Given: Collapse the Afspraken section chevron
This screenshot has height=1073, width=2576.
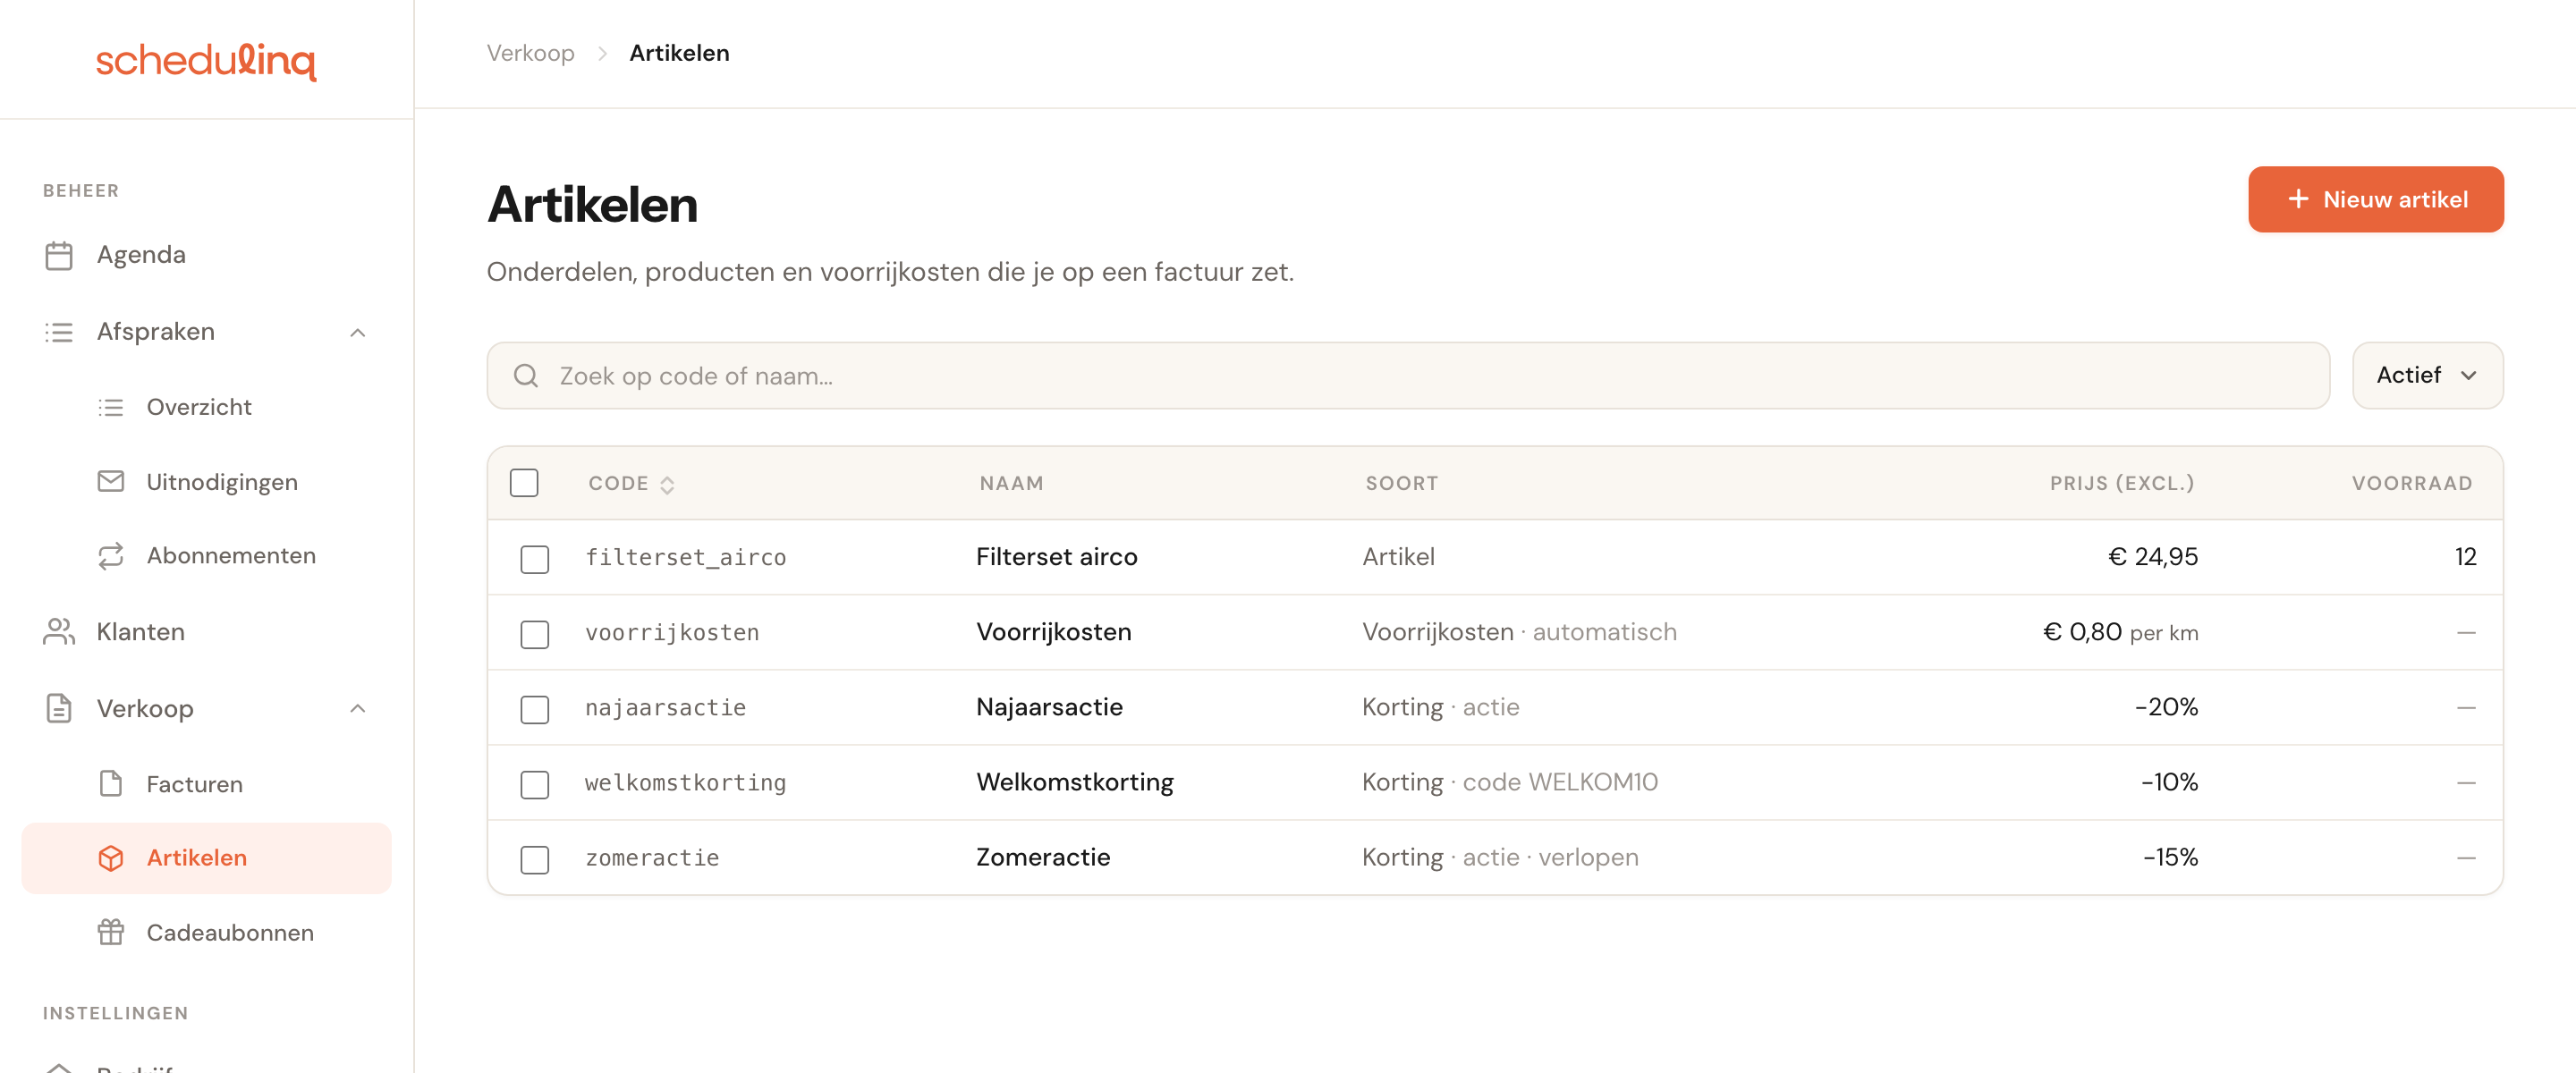Looking at the screenshot, I should (x=358, y=332).
